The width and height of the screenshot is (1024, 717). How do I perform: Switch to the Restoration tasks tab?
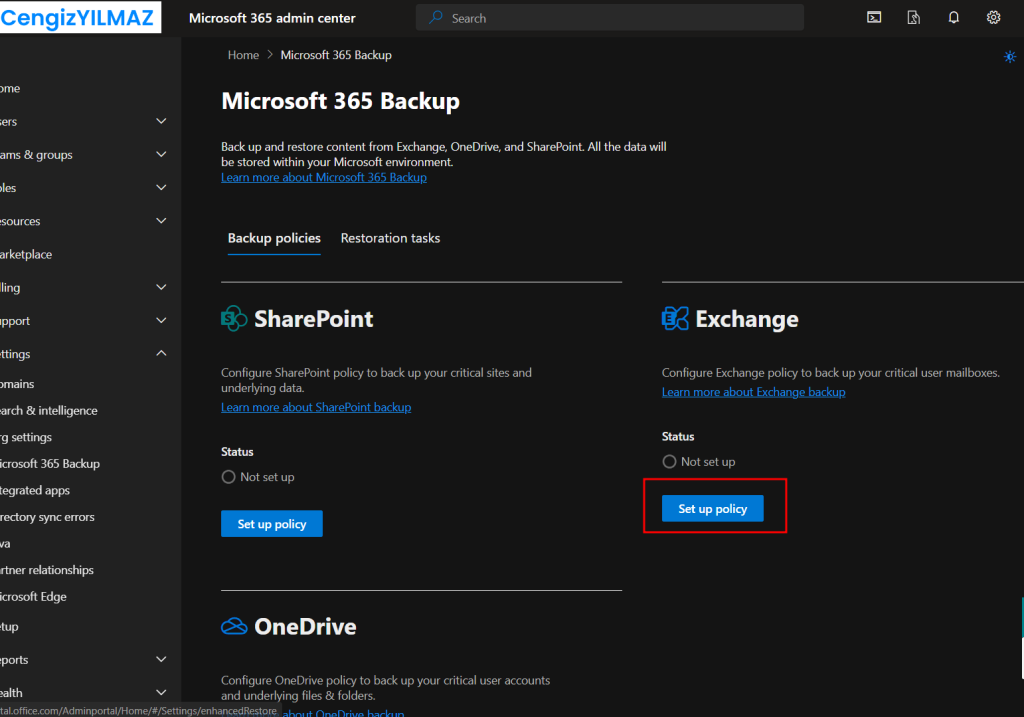pos(390,238)
